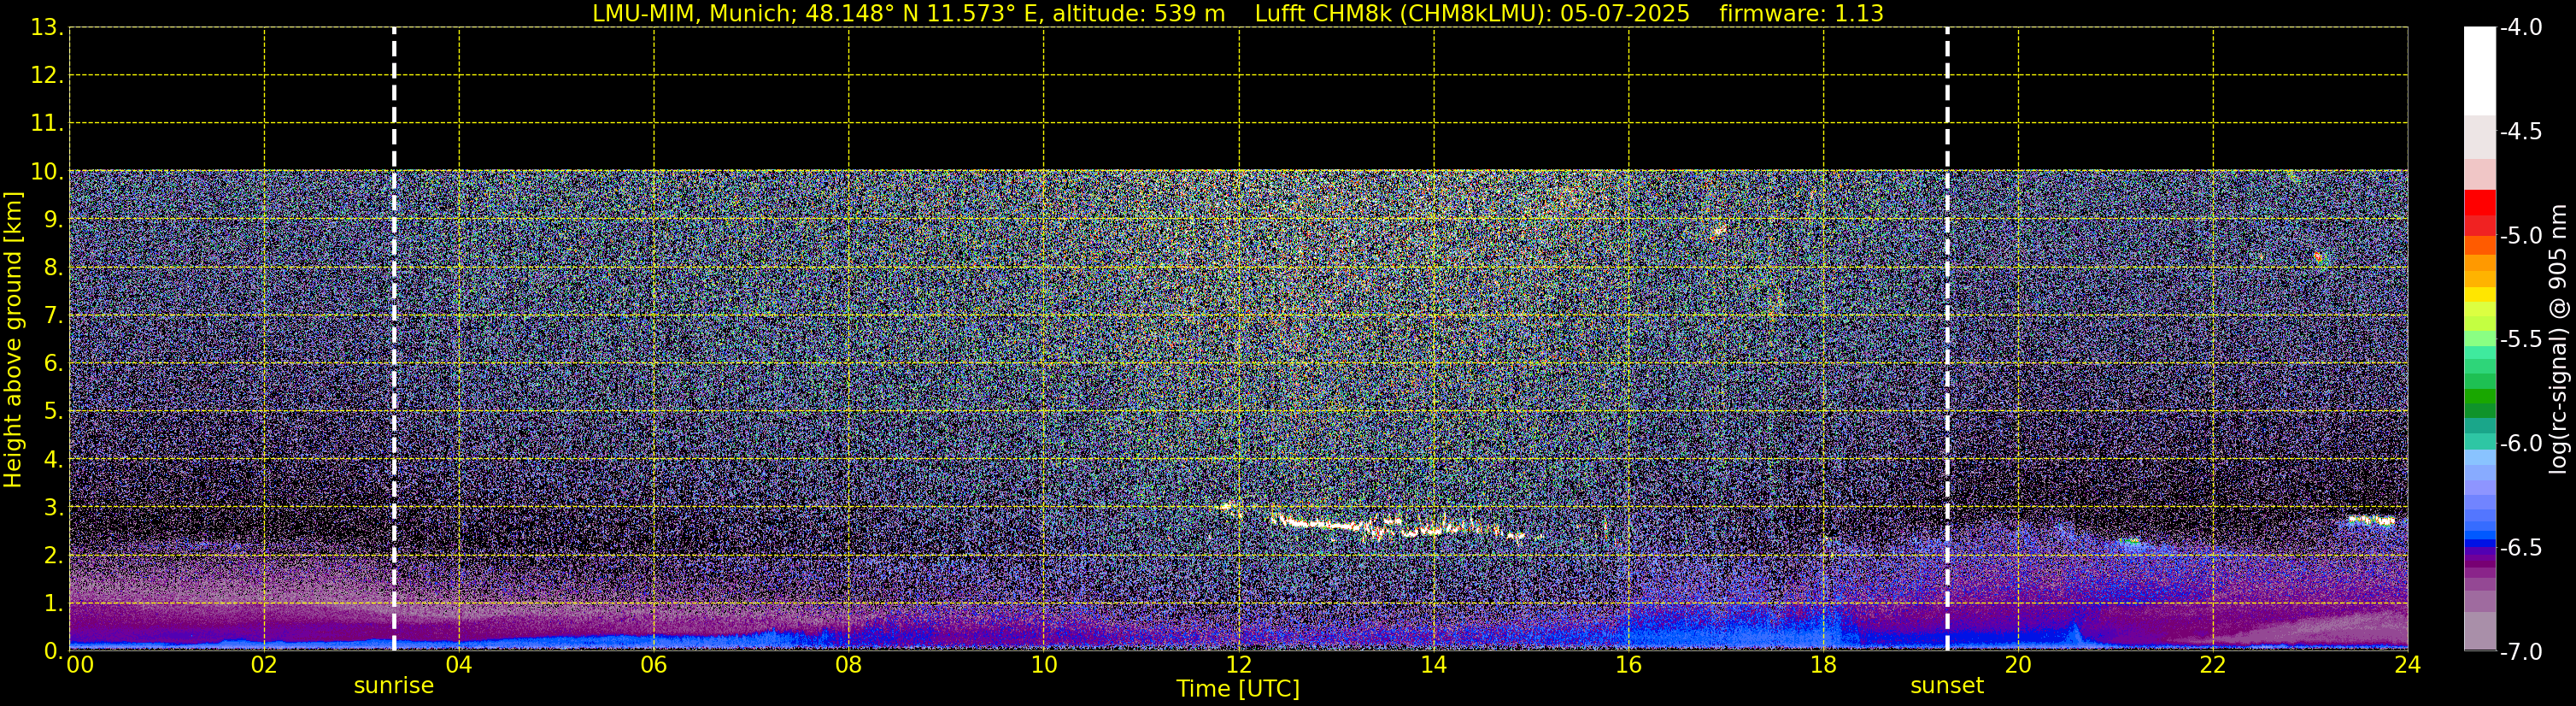Click the white top segment of the colorbar

pos(2479,72)
